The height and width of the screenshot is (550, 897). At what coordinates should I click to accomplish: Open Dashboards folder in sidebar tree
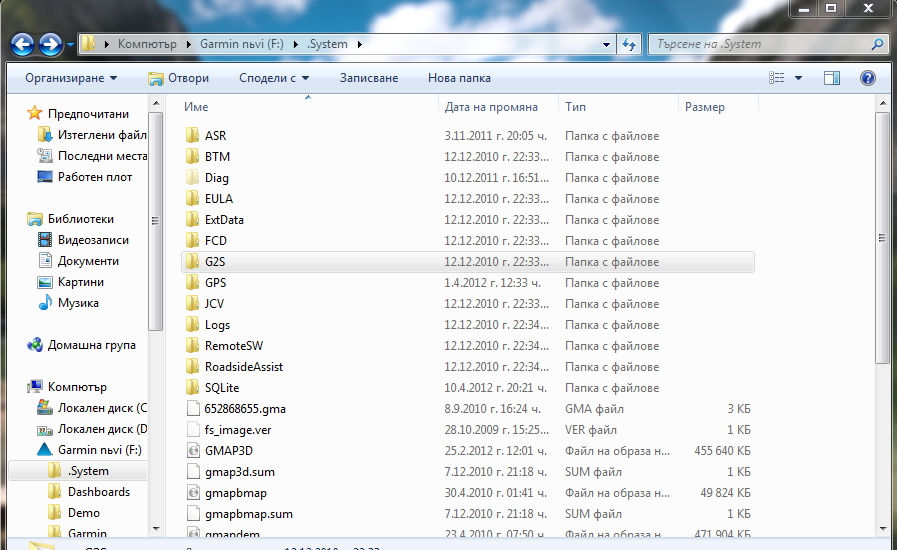click(98, 492)
